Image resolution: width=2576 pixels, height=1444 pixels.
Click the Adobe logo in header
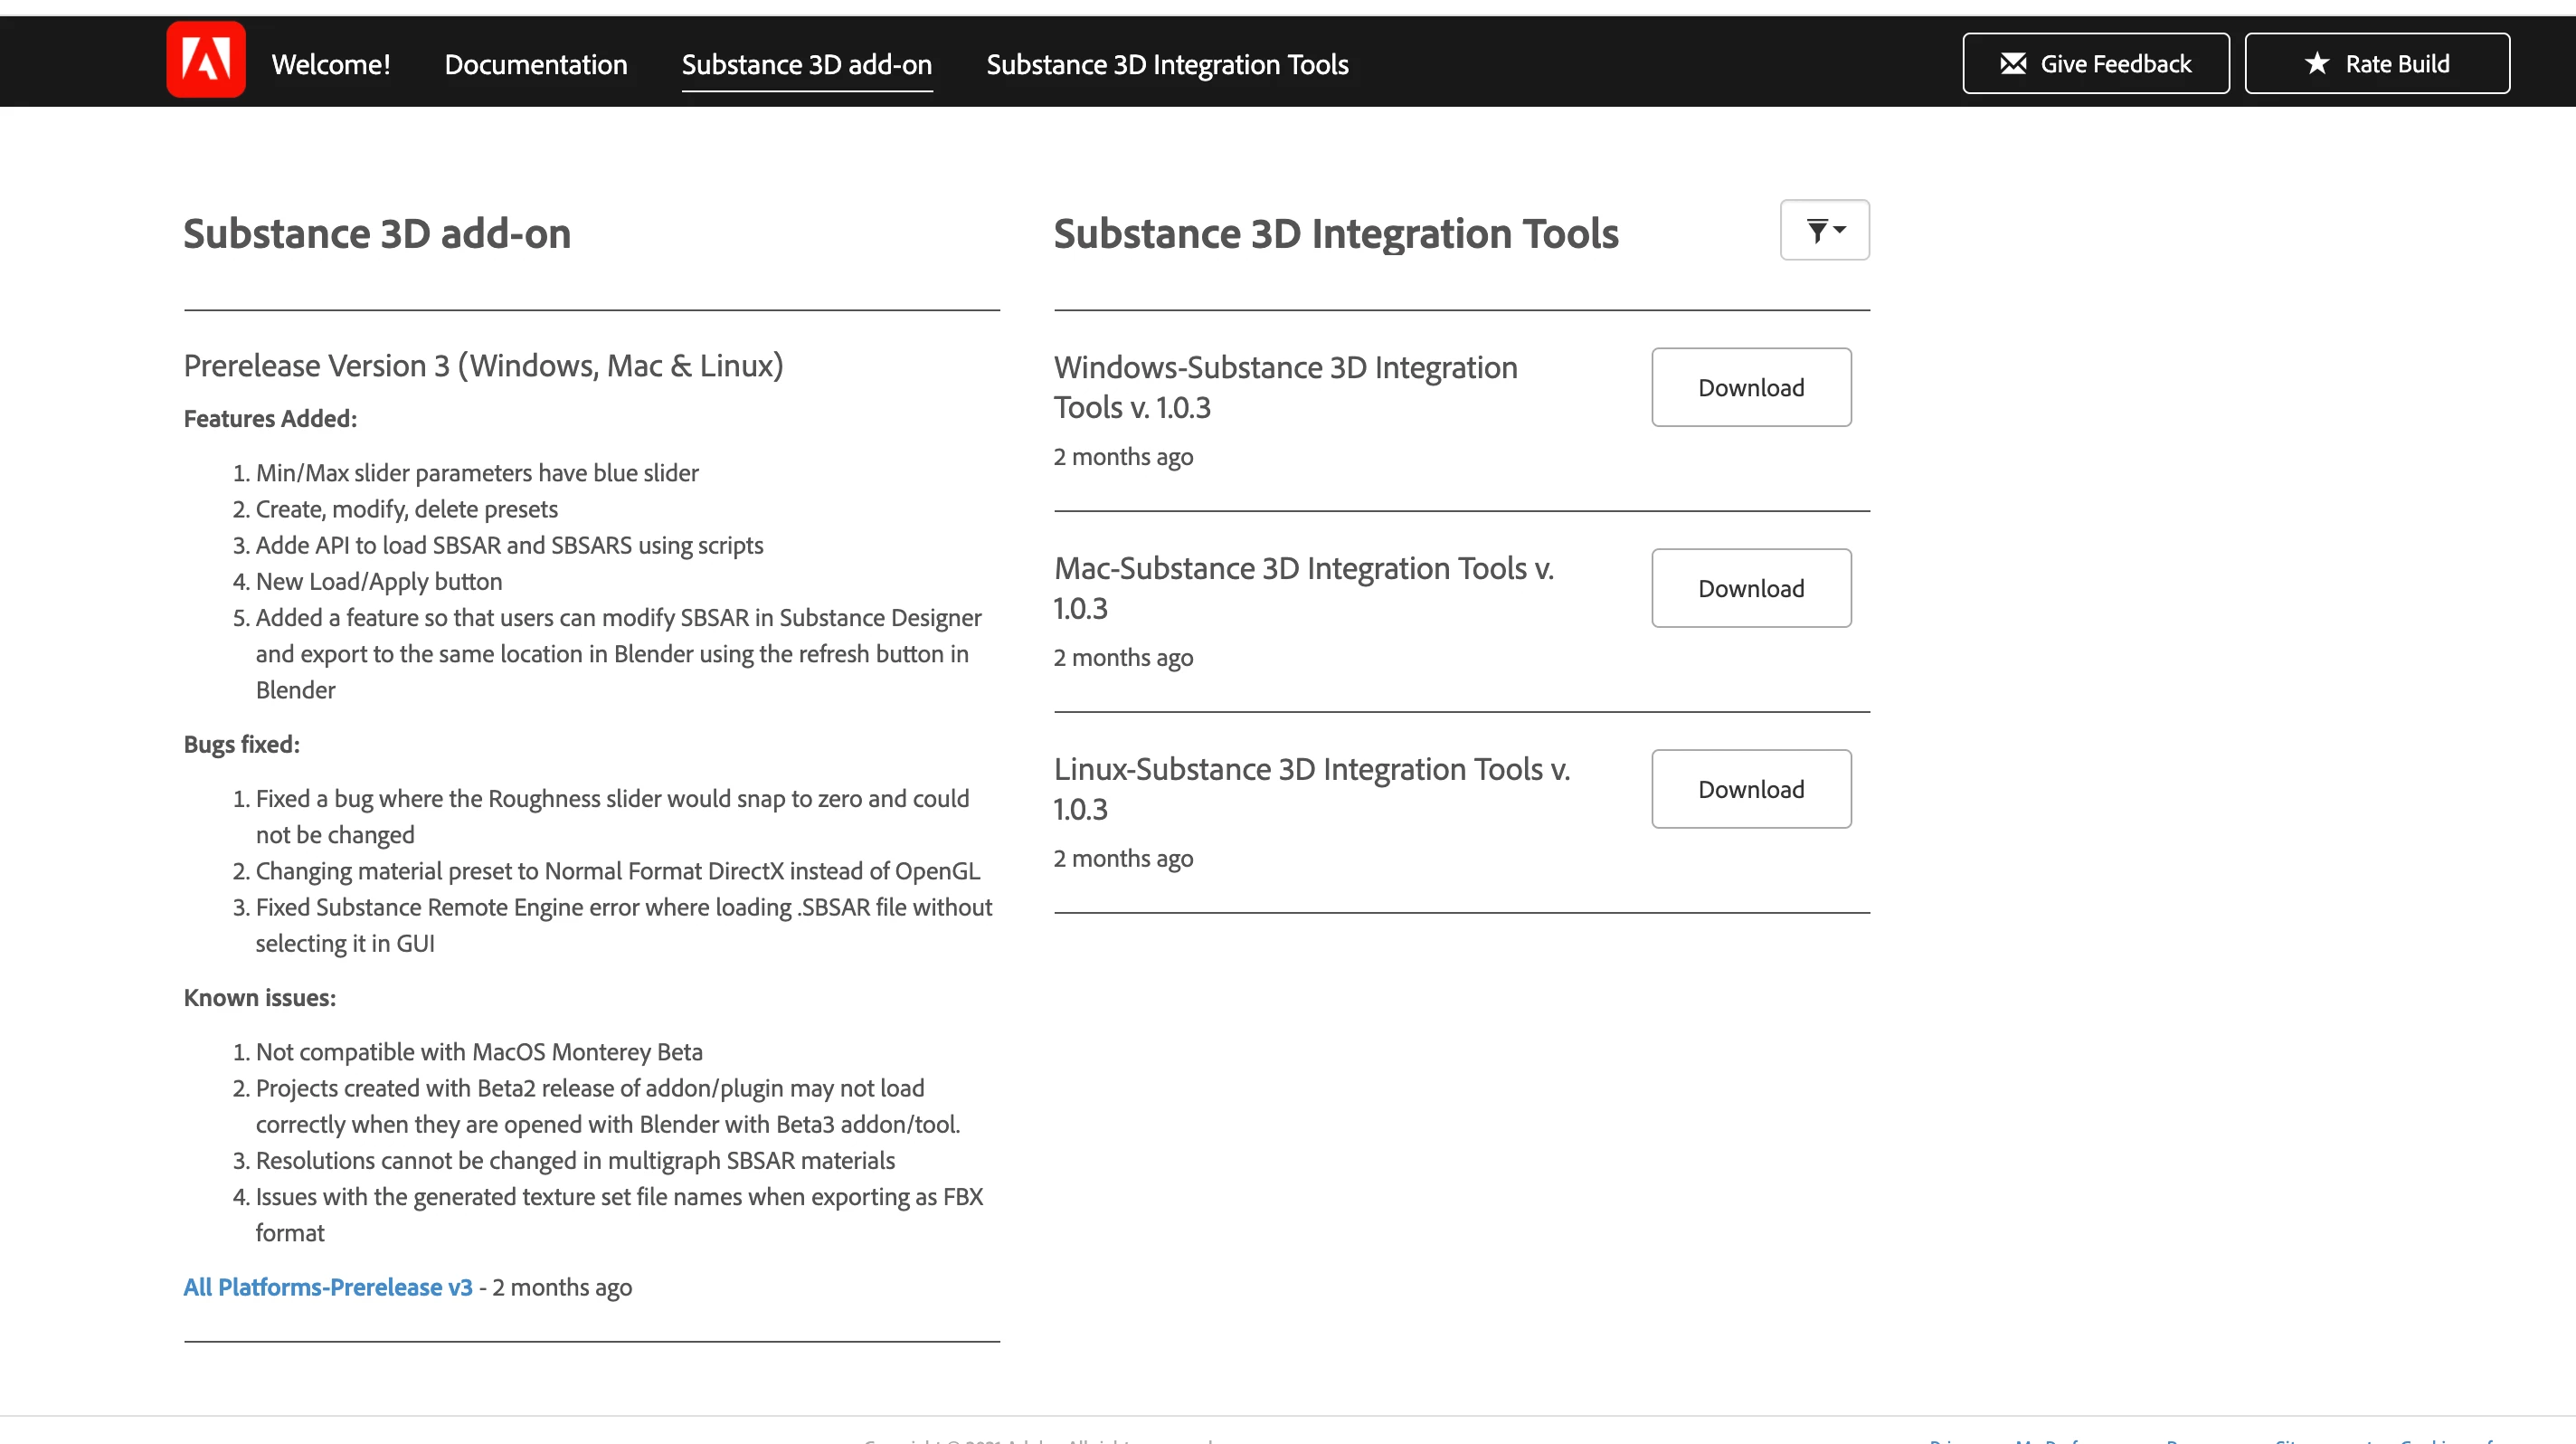pyautogui.click(x=206, y=61)
